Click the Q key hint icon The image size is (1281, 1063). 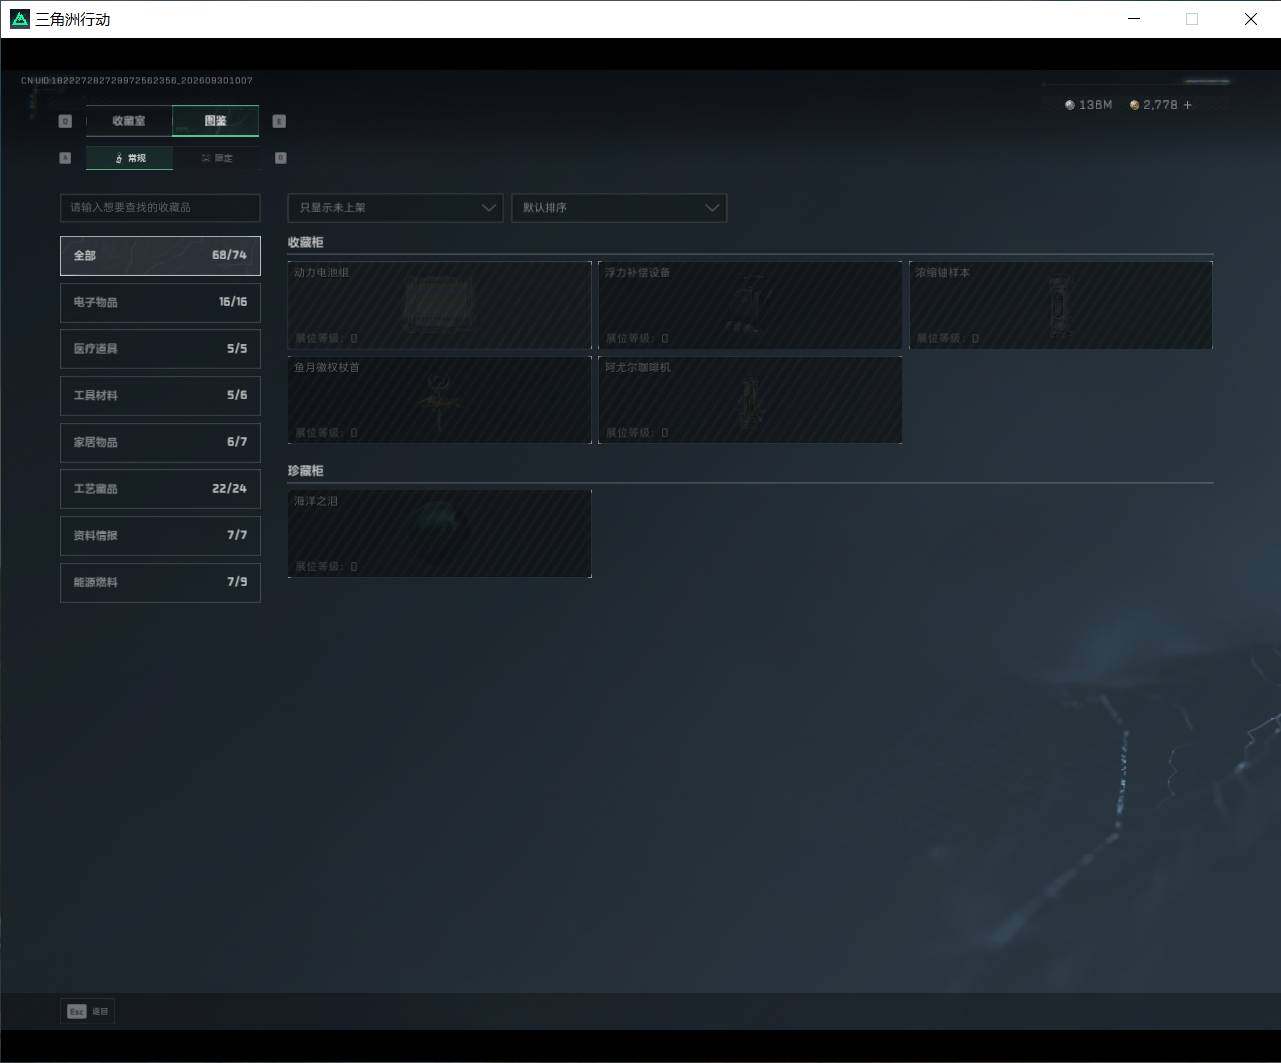tap(65, 121)
